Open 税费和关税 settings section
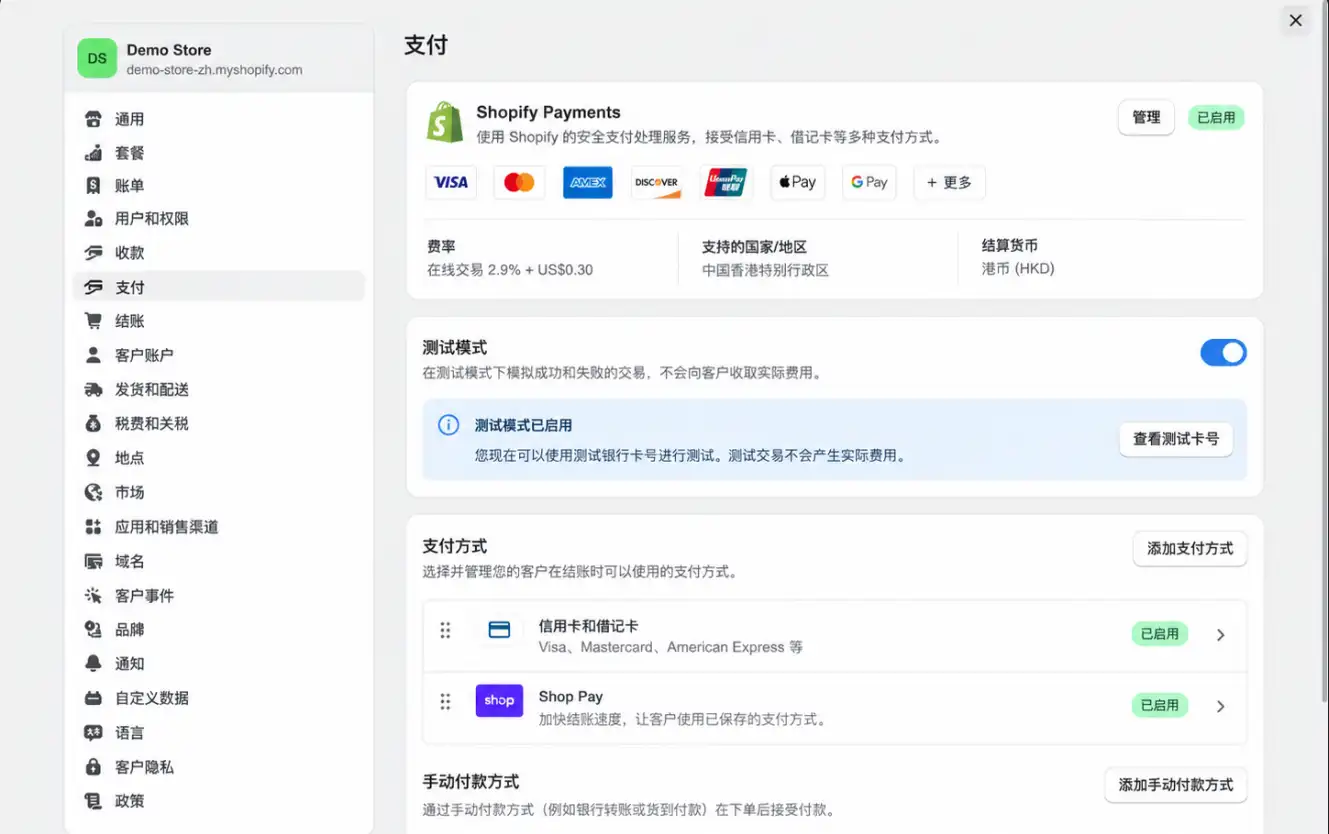 [219, 423]
